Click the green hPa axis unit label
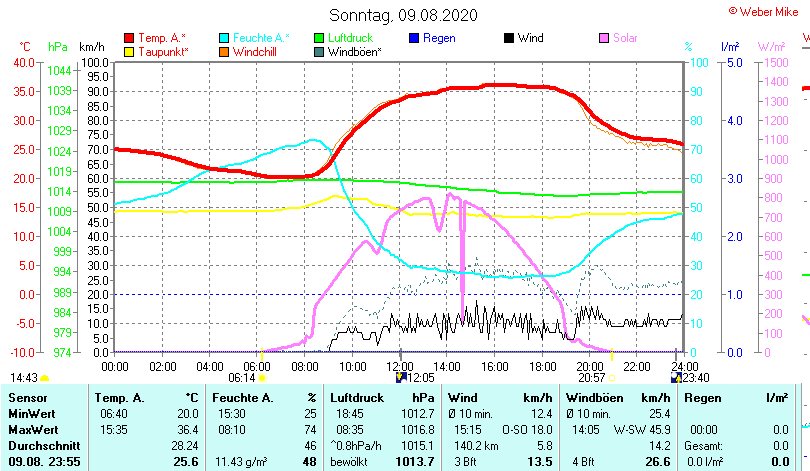 (x=58, y=47)
